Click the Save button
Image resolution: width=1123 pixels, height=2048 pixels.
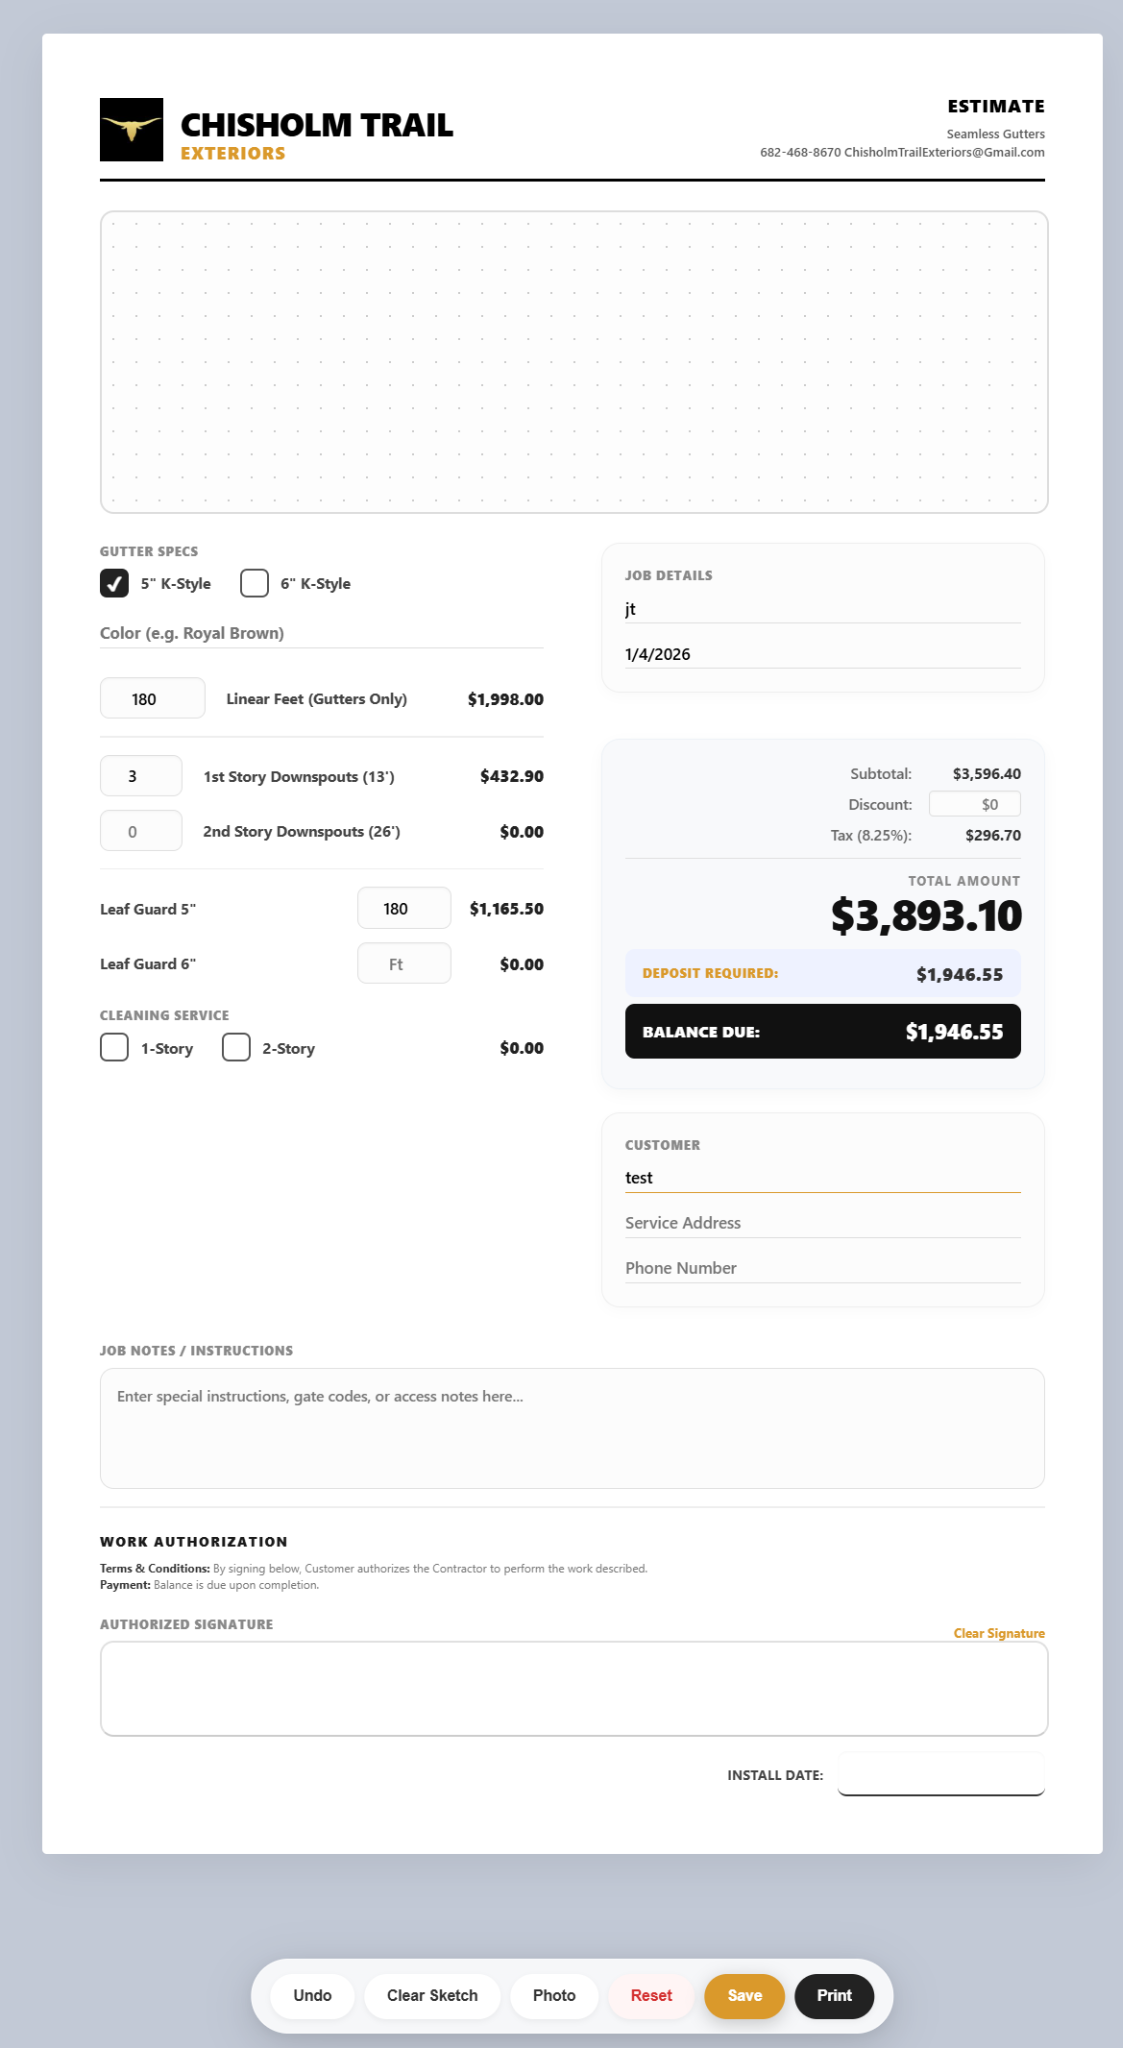click(744, 1995)
